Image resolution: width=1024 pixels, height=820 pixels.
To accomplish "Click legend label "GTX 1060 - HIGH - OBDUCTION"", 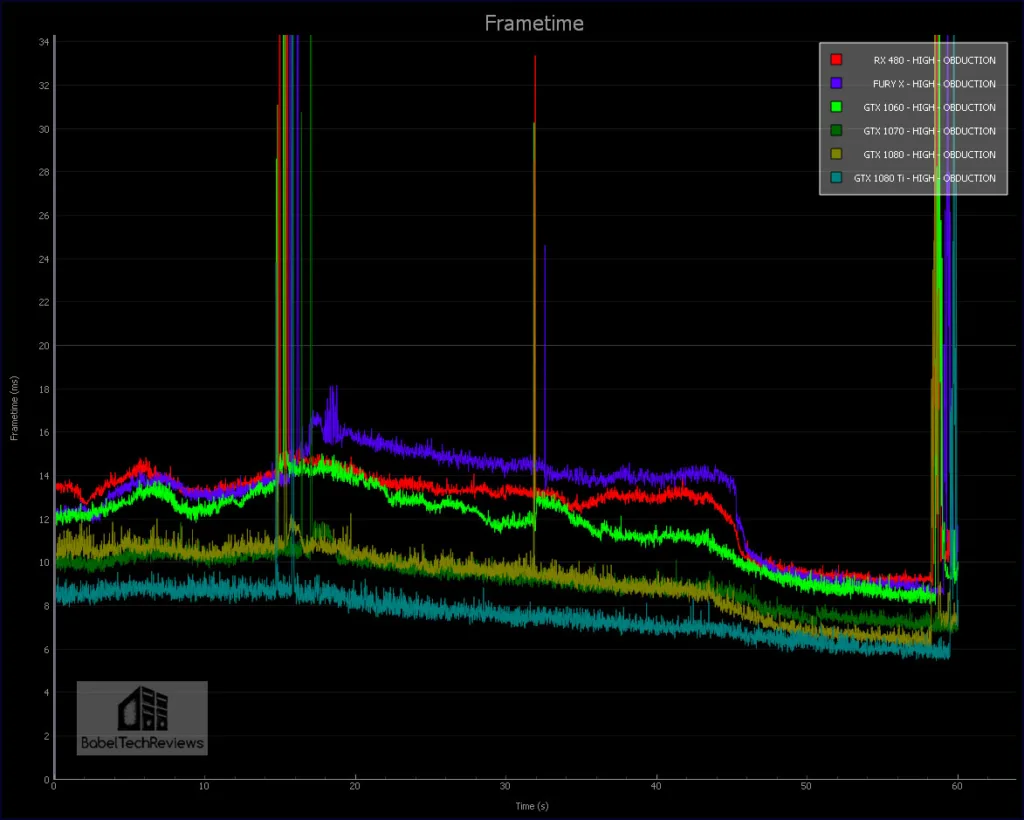I will click(x=929, y=107).
